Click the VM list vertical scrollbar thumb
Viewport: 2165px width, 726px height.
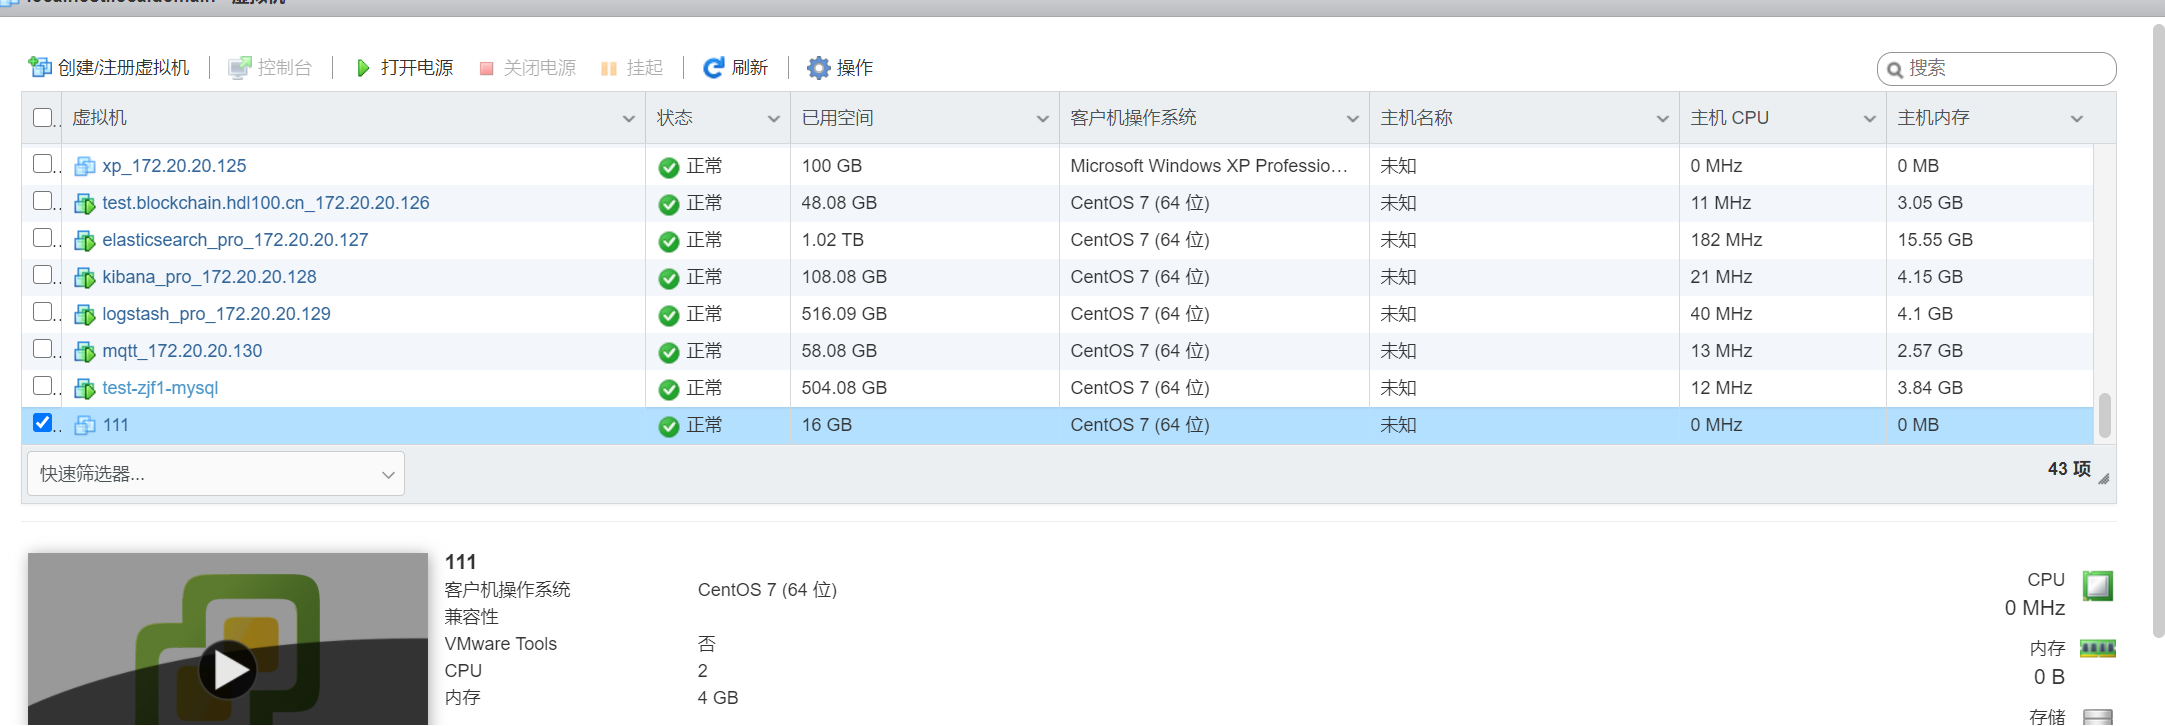click(x=2104, y=415)
